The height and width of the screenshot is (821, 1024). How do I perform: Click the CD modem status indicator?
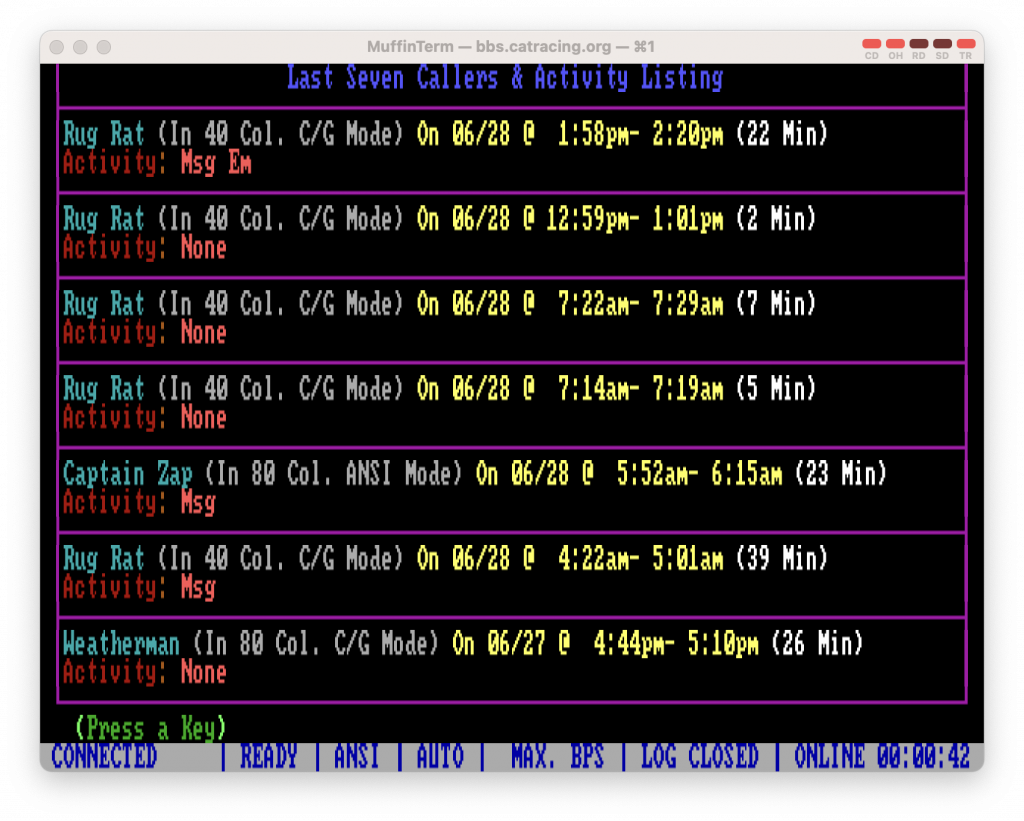tap(871, 44)
